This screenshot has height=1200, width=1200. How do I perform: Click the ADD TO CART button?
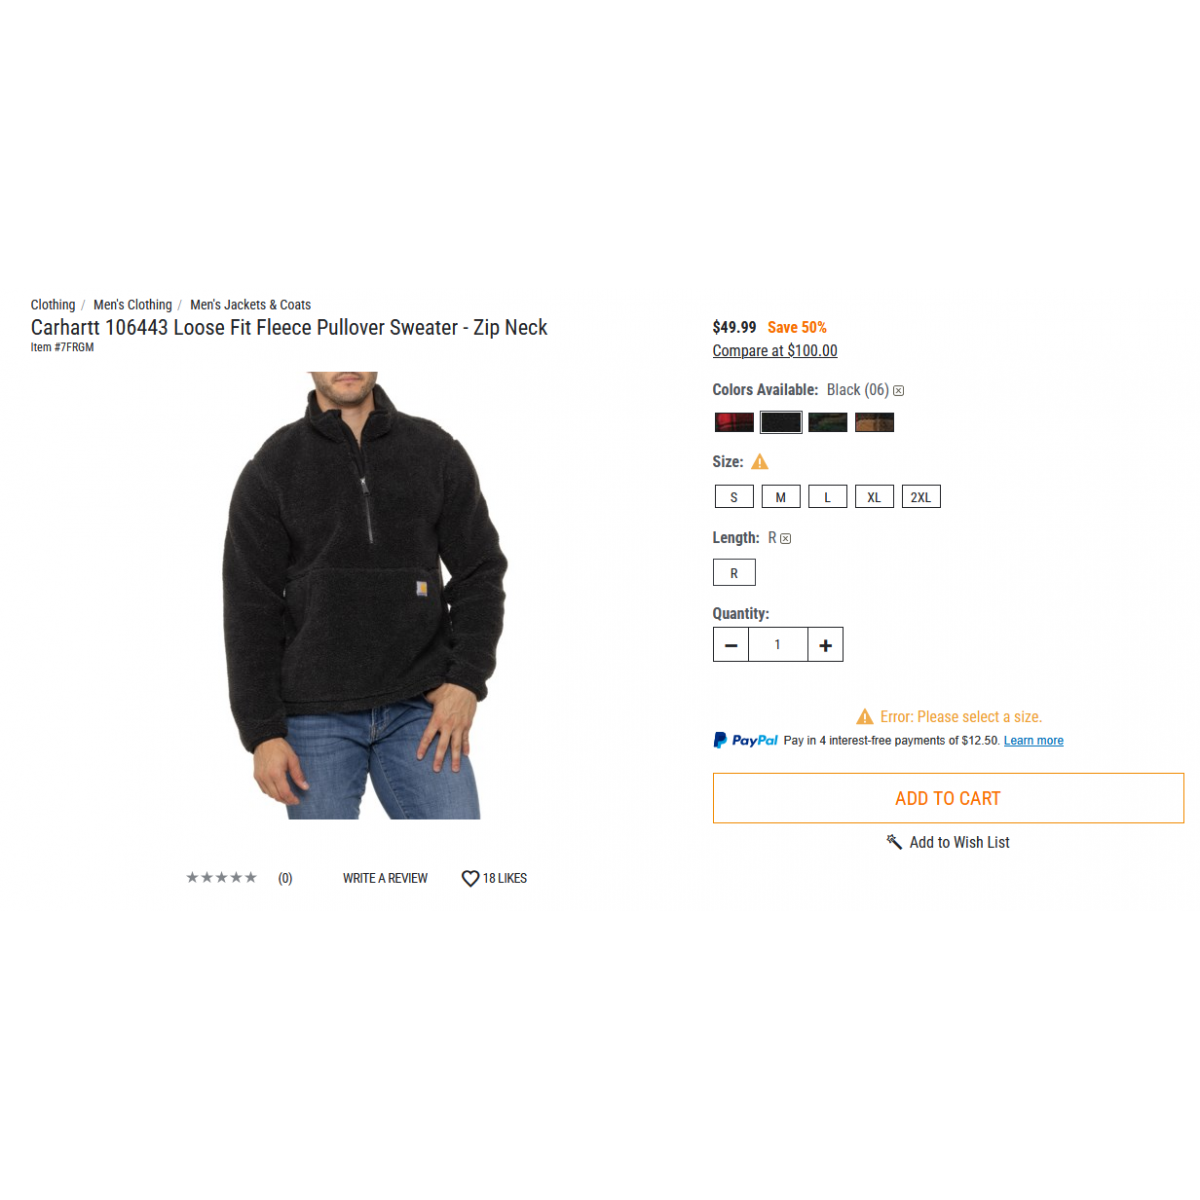[948, 798]
